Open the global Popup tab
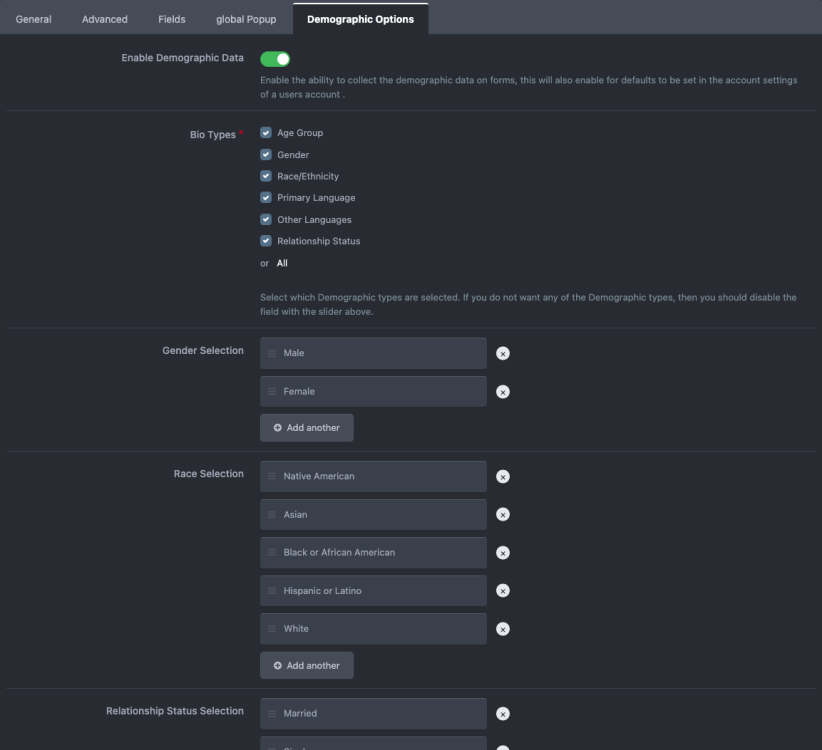The width and height of the screenshot is (822, 750). 246,19
